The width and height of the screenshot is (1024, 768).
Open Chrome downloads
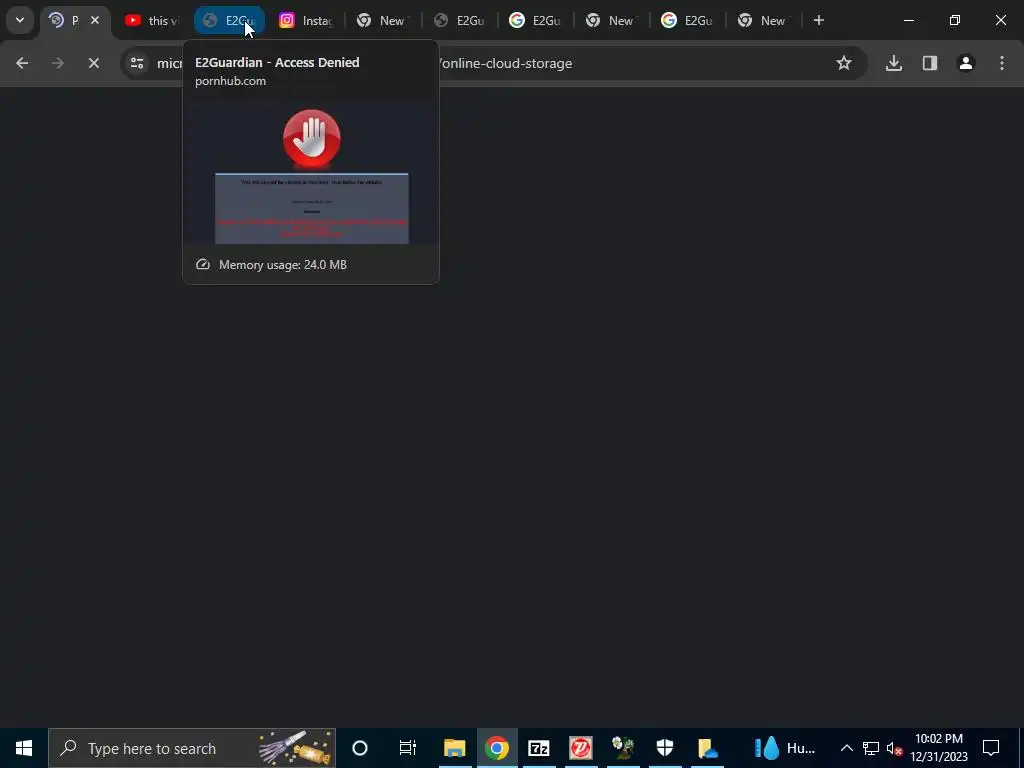(x=894, y=63)
